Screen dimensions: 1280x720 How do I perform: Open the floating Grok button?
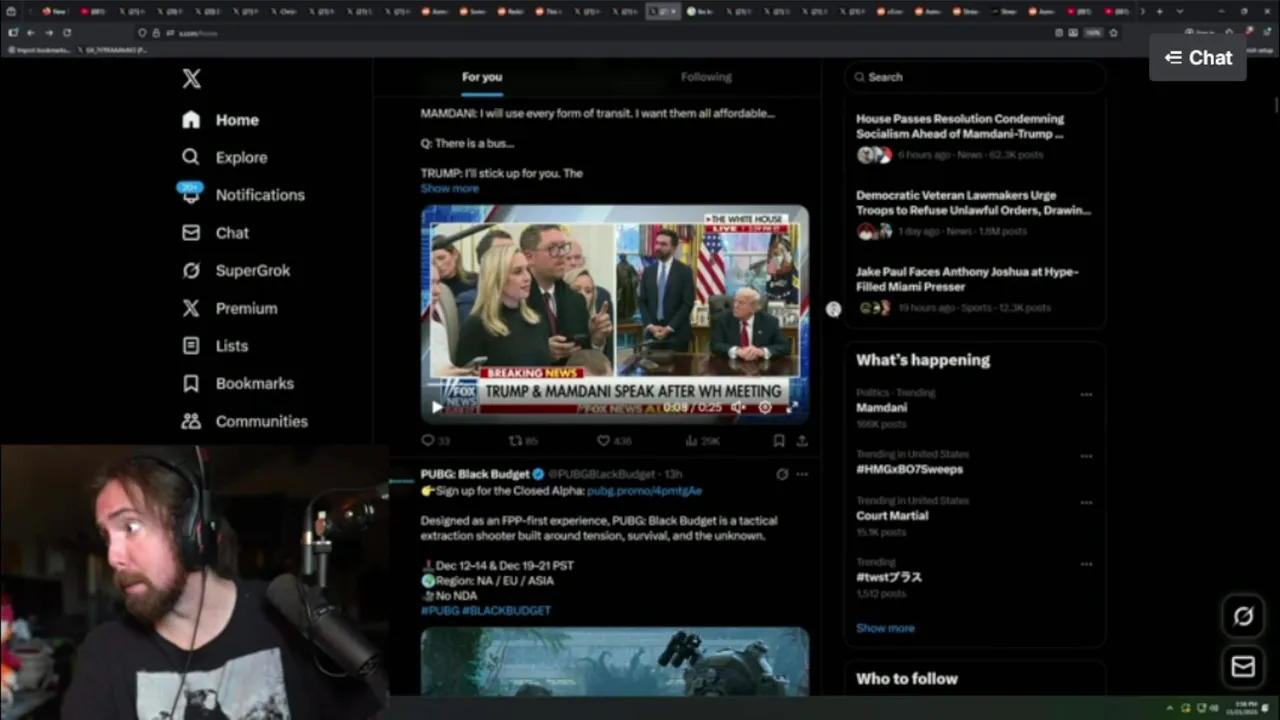click(1243, 616)
